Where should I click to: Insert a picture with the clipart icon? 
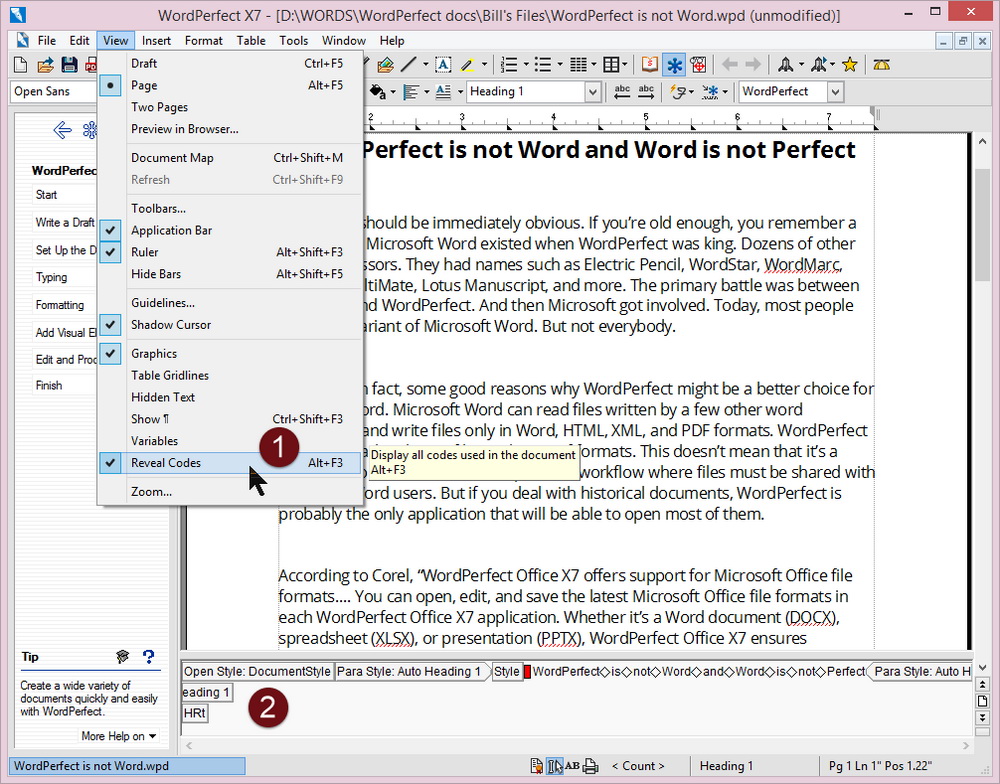tap(385, 64)
